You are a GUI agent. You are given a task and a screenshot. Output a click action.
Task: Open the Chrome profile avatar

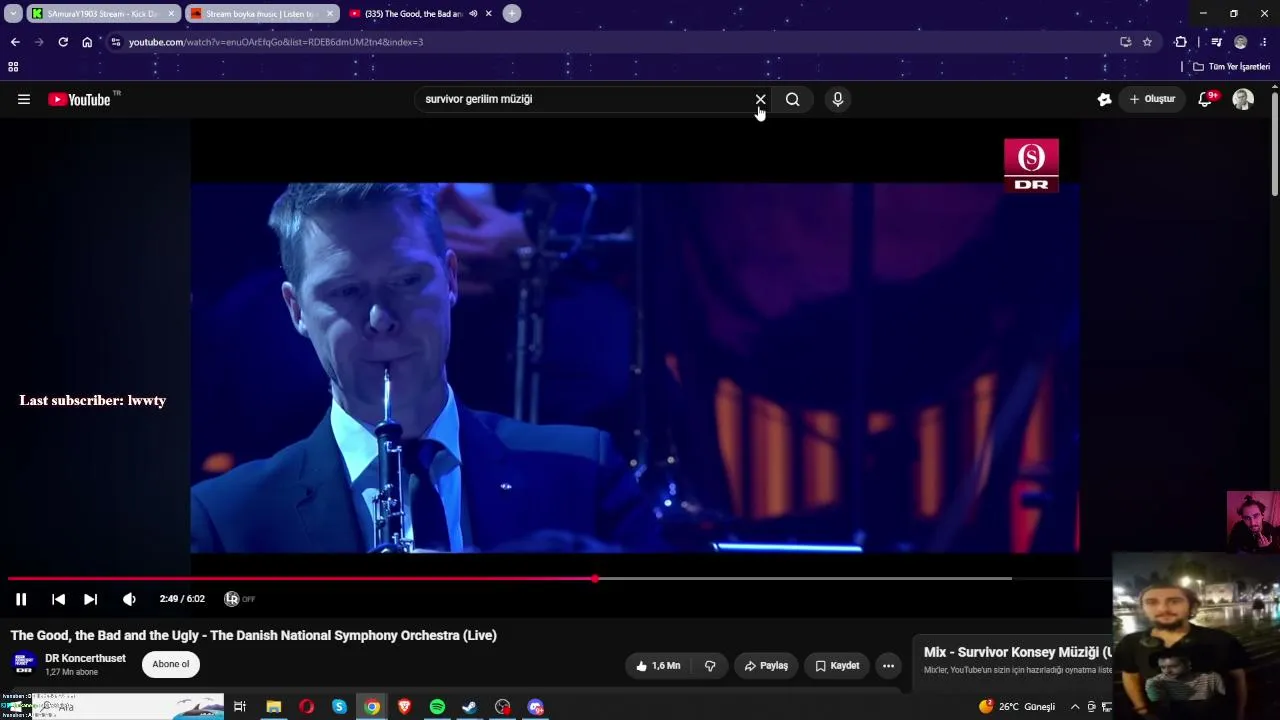(x=1241, y=42)
